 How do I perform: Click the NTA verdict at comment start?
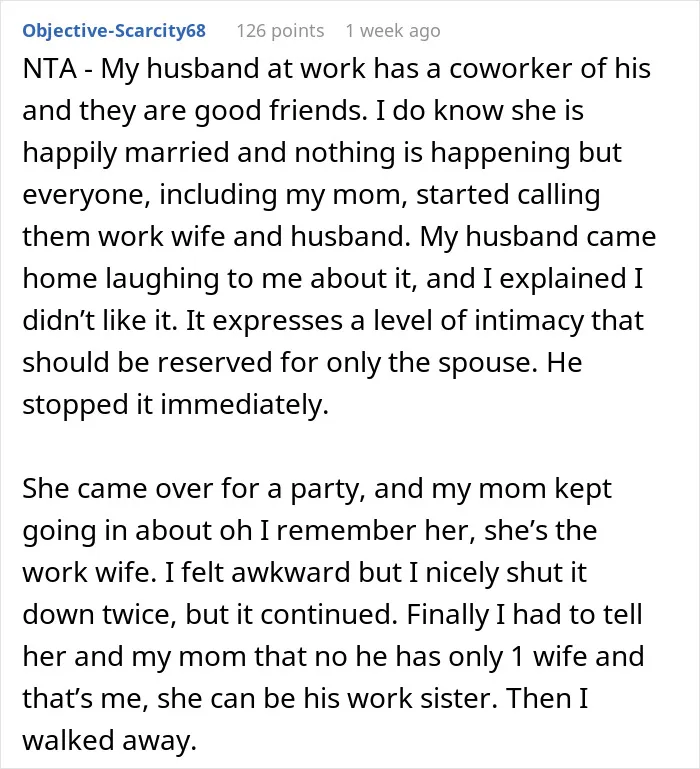click(x=50, y=68)
